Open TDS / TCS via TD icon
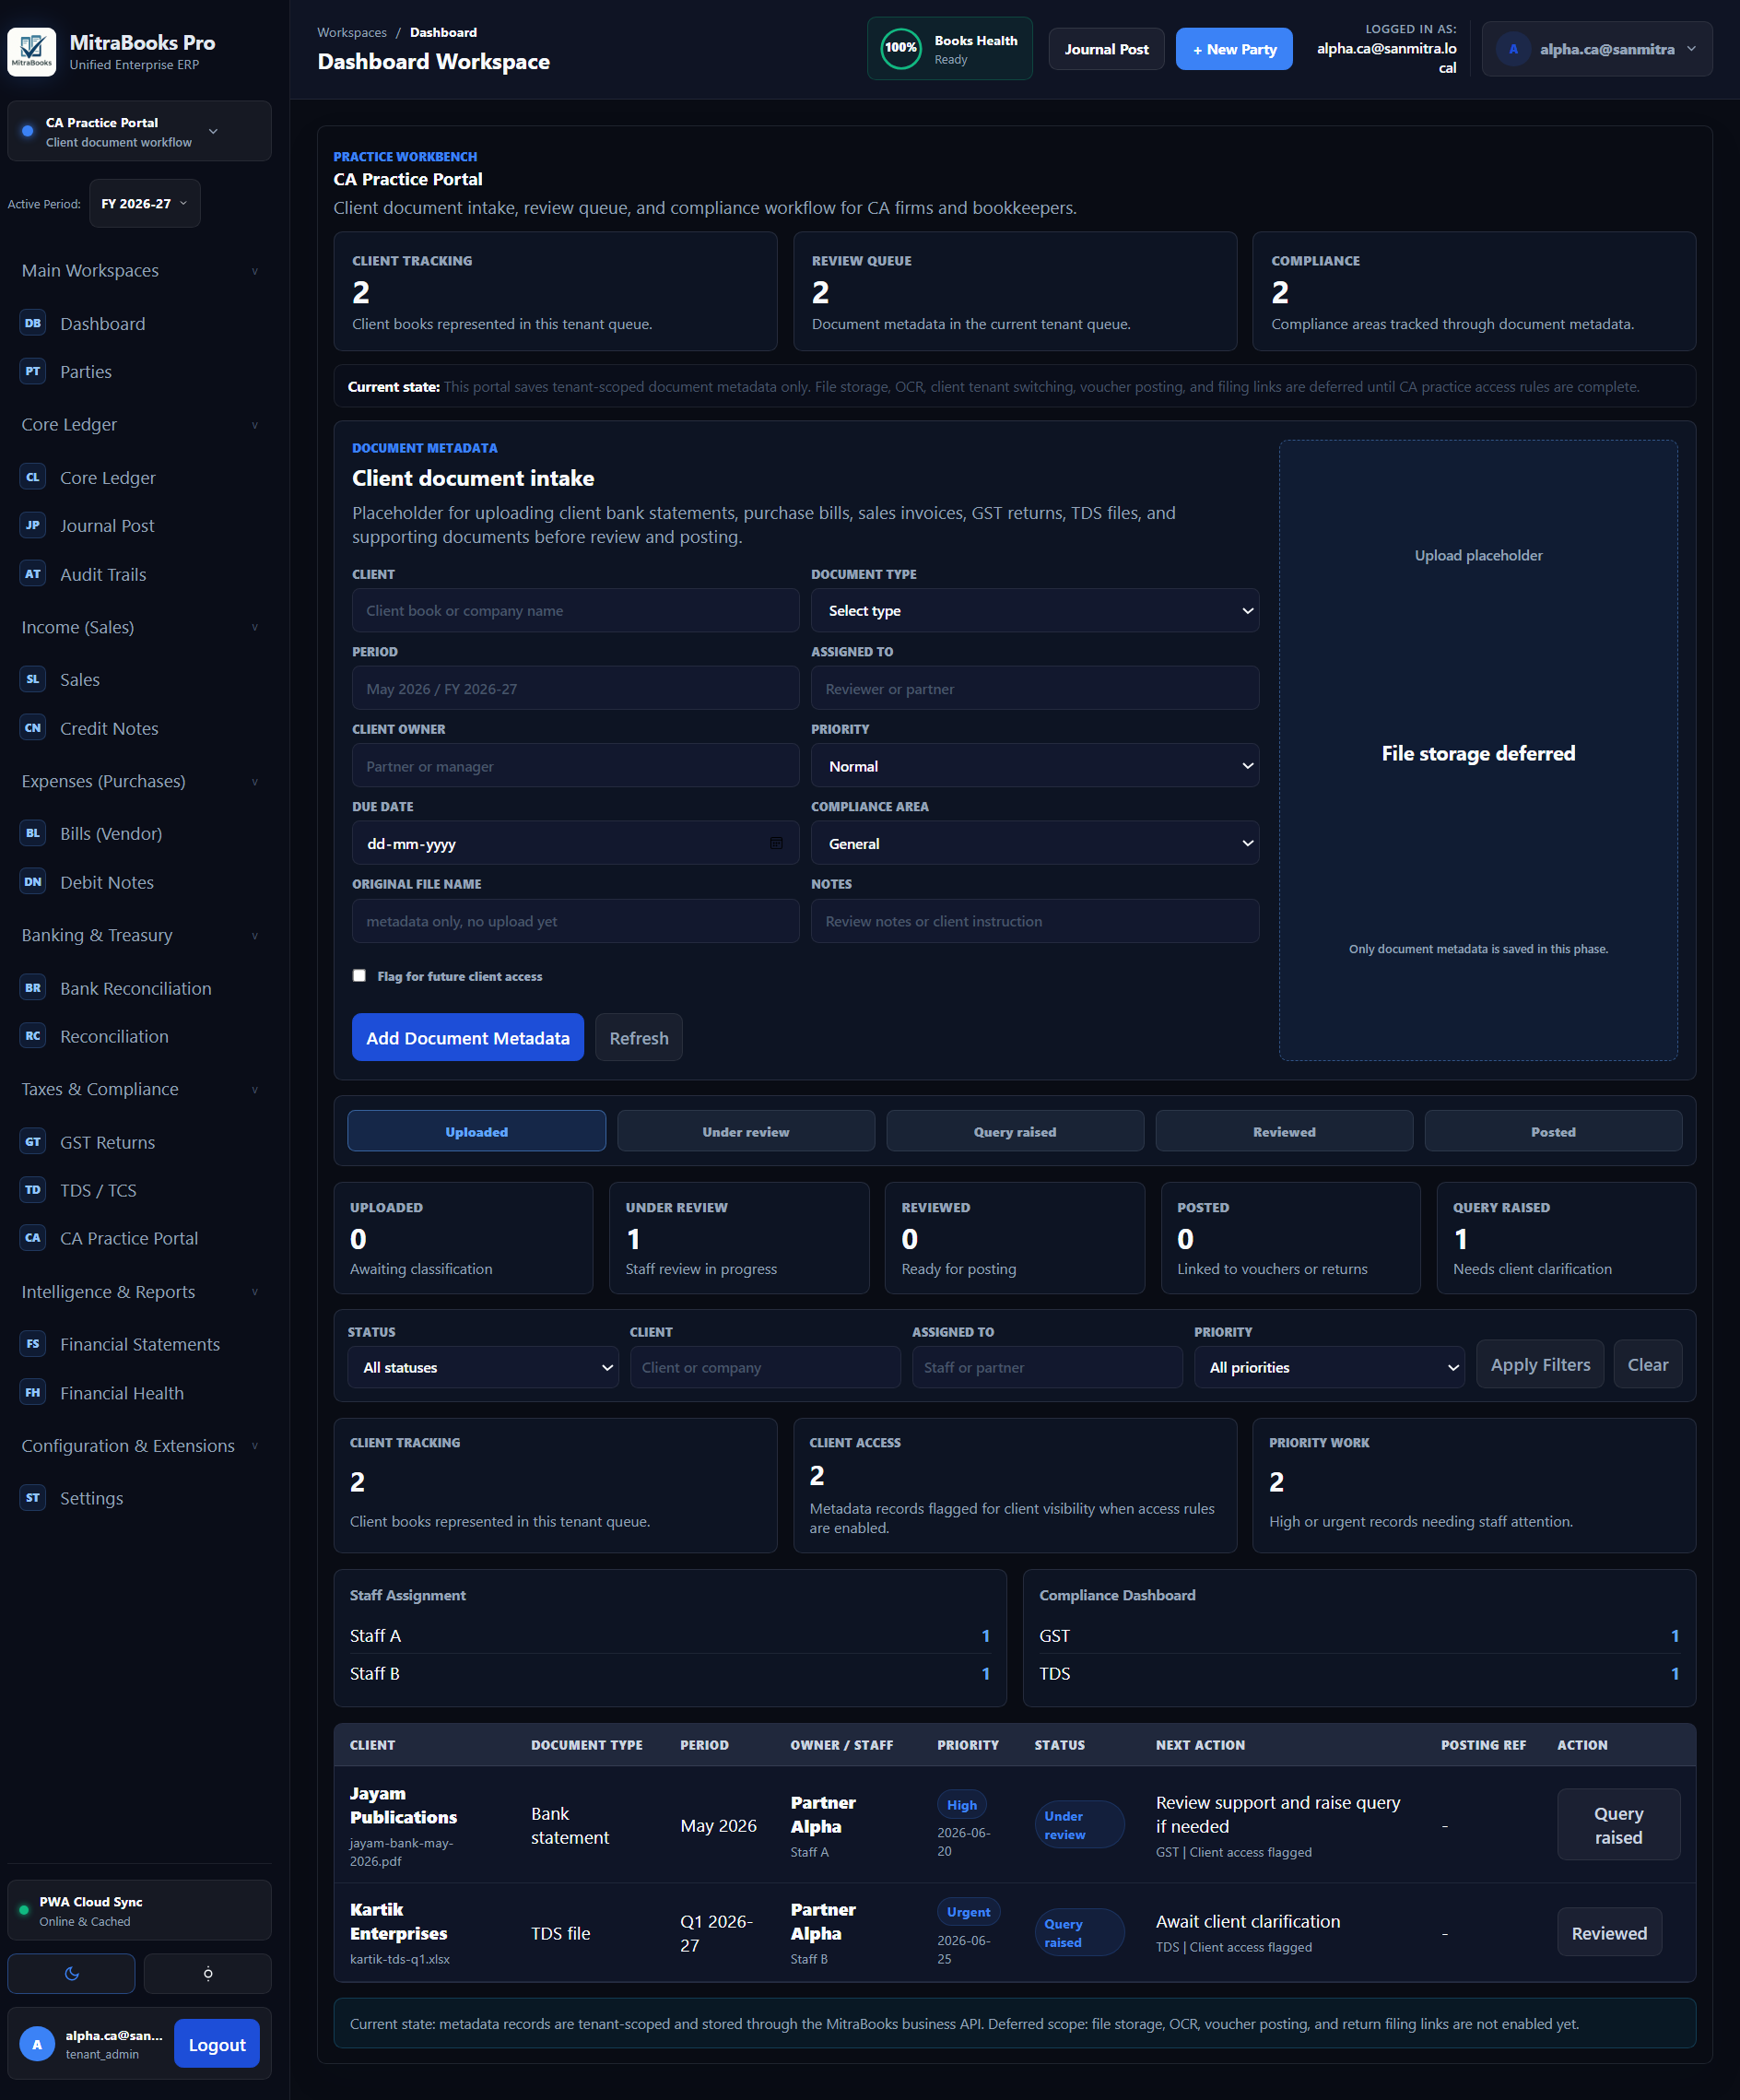Viewport: 1740px width, 2100px height. click(33, 1190)
